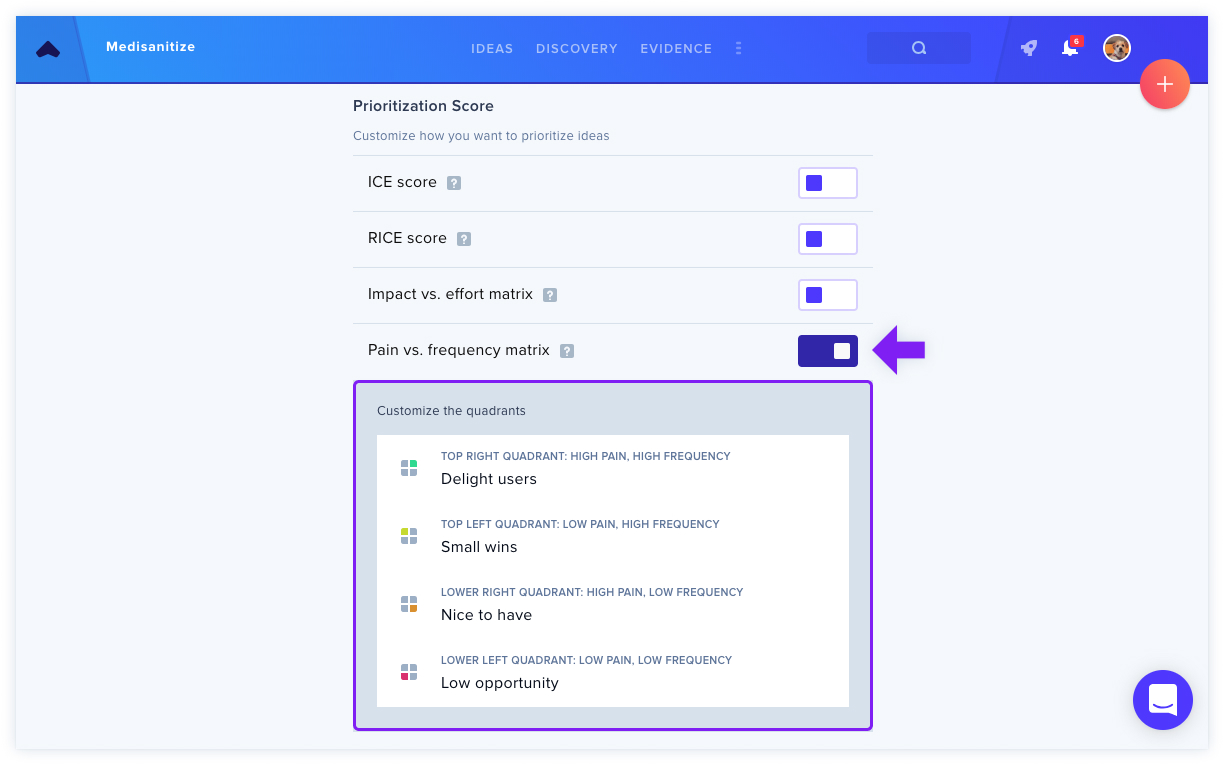1224x765 pixels.
Task: Click the Pain vs. frequency matrix label
Action: coord(459,350)
